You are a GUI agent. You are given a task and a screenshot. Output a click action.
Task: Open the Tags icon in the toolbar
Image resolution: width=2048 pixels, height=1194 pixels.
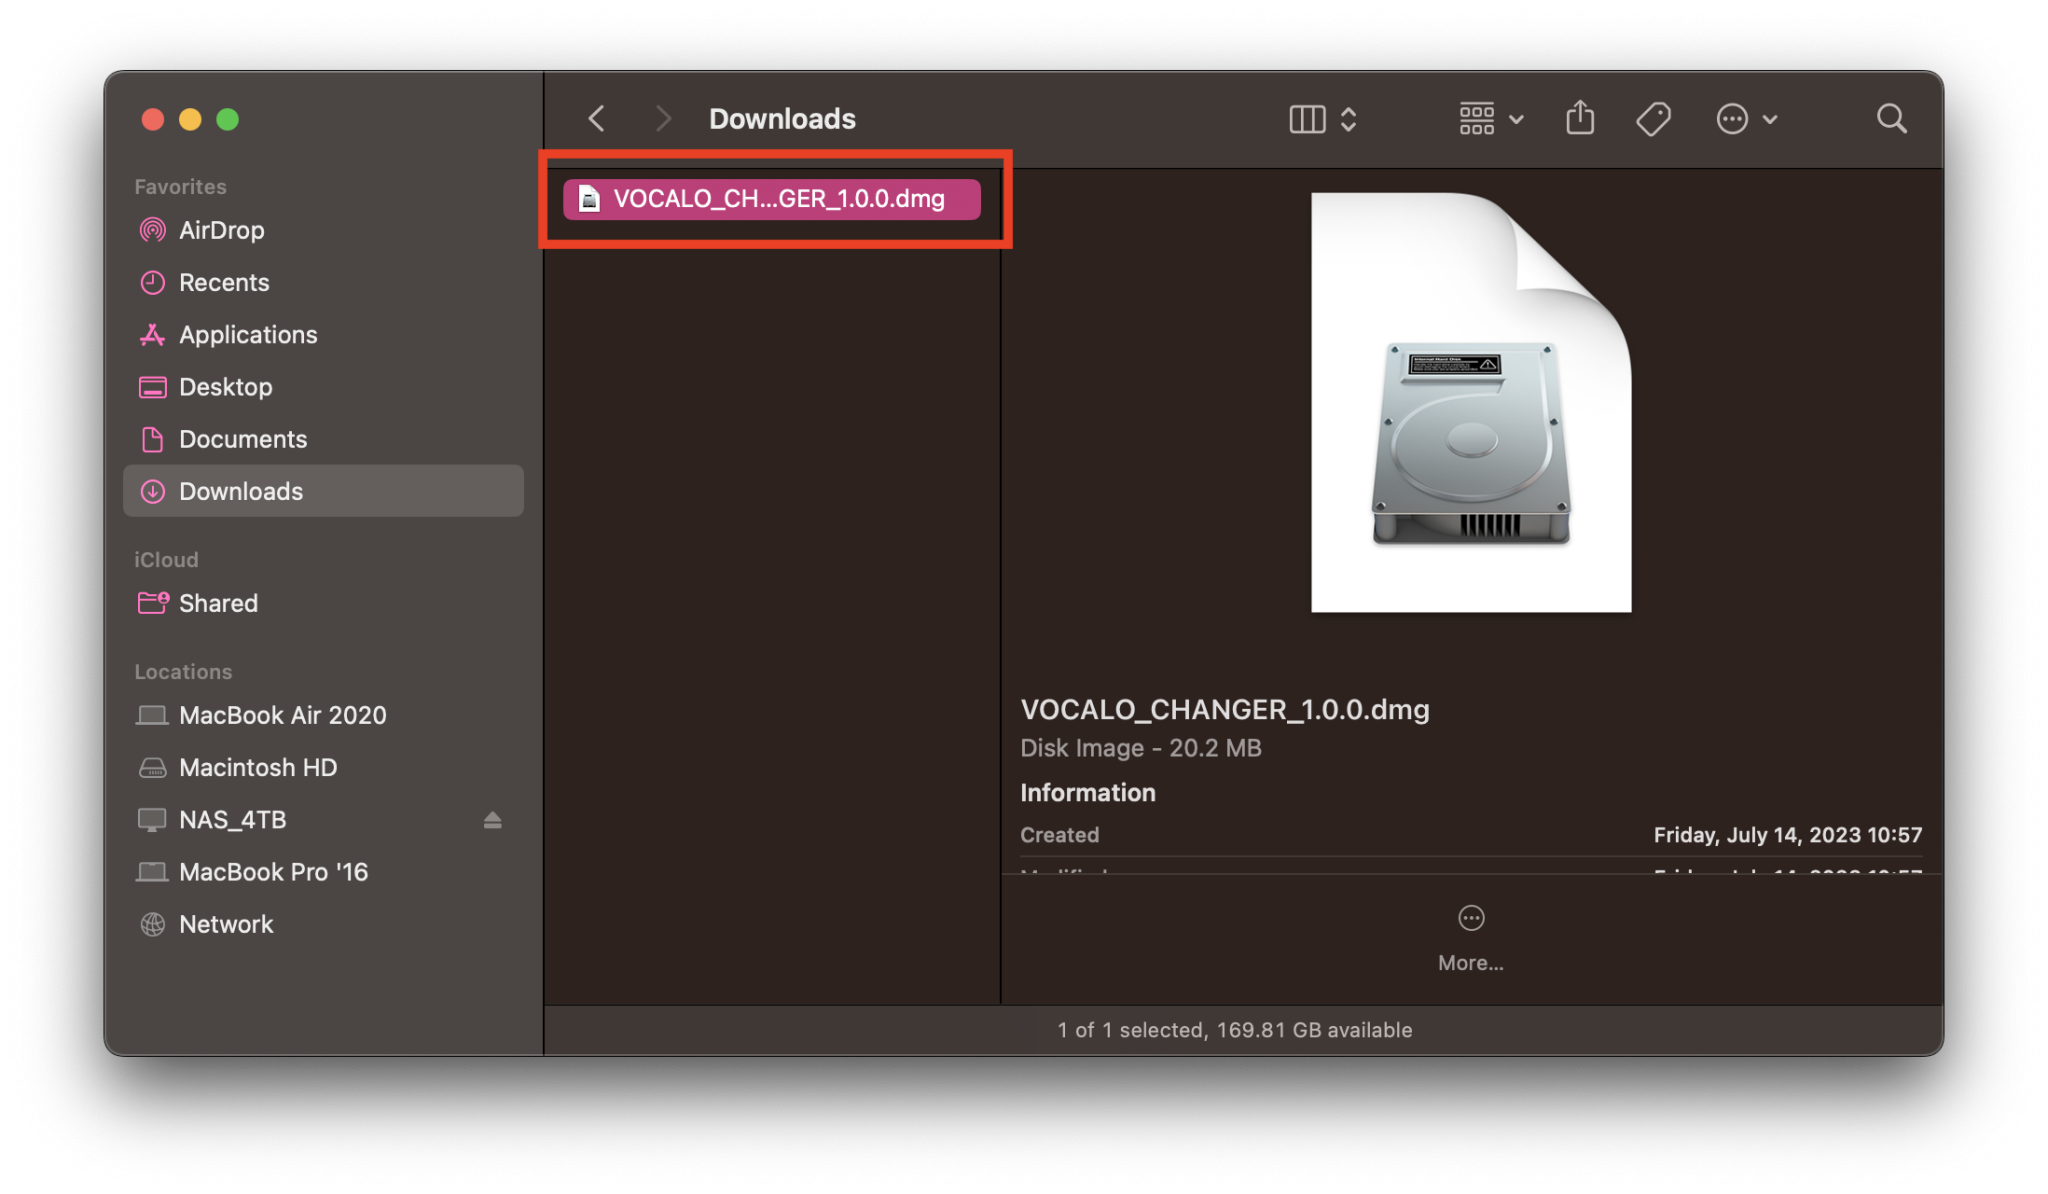tap(1652, 118)
